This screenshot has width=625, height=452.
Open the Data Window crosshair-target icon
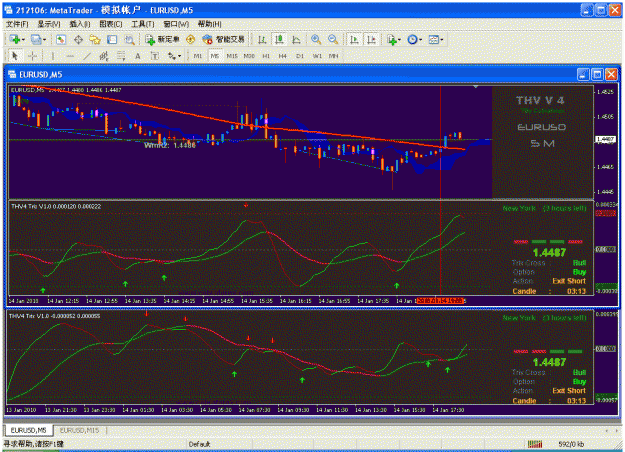point(78,39)
